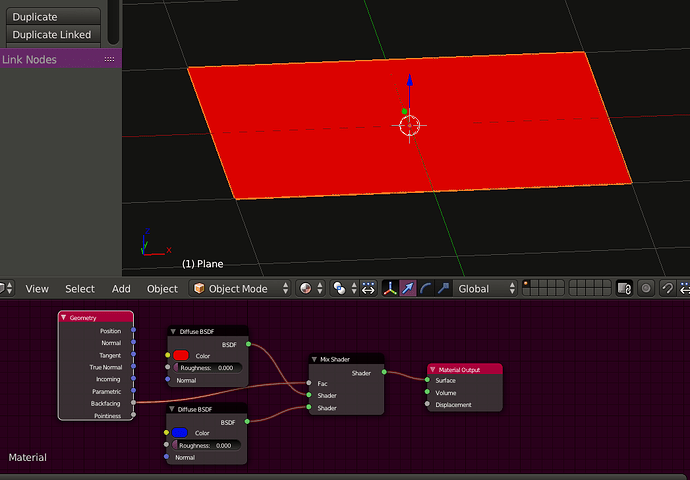The height and width of the screenshot is (480, 690).
Task: Collapse the blue Diffuse BSDF node
Action: pos(172,409)
